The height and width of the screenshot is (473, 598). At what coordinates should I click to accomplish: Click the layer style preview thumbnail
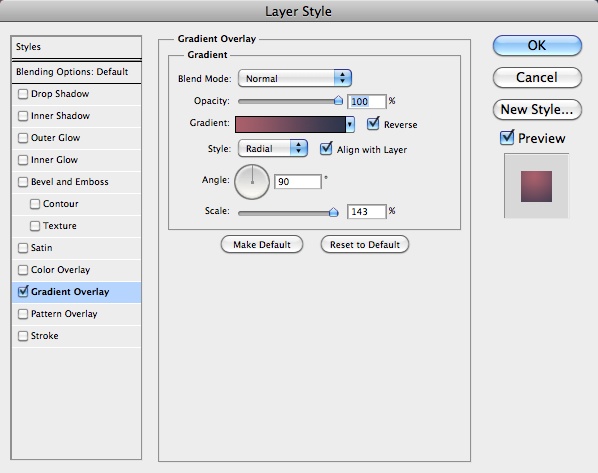coord(536,186)
